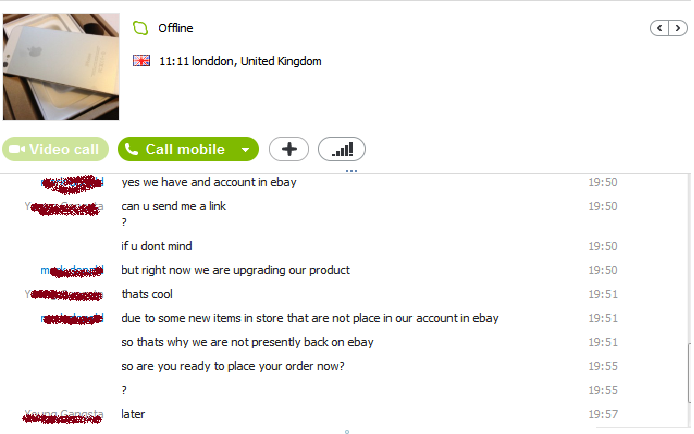Image resolution: width=694 pixels, height=434 pixels.
Task: Expand the Call mobile dropdown arrow
Action: pos(246,150)
